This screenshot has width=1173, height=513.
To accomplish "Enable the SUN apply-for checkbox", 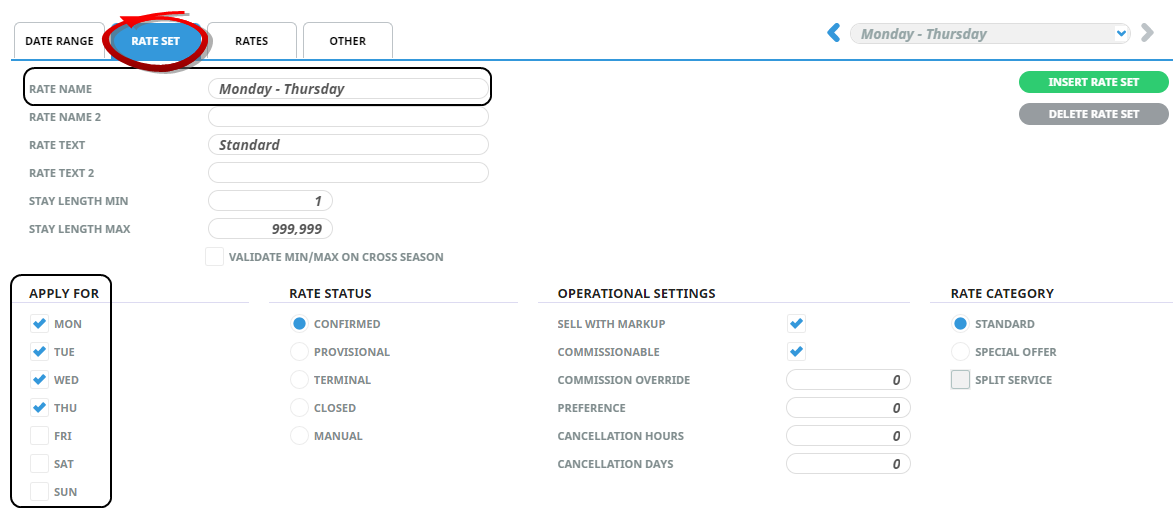I will (40, 492).
